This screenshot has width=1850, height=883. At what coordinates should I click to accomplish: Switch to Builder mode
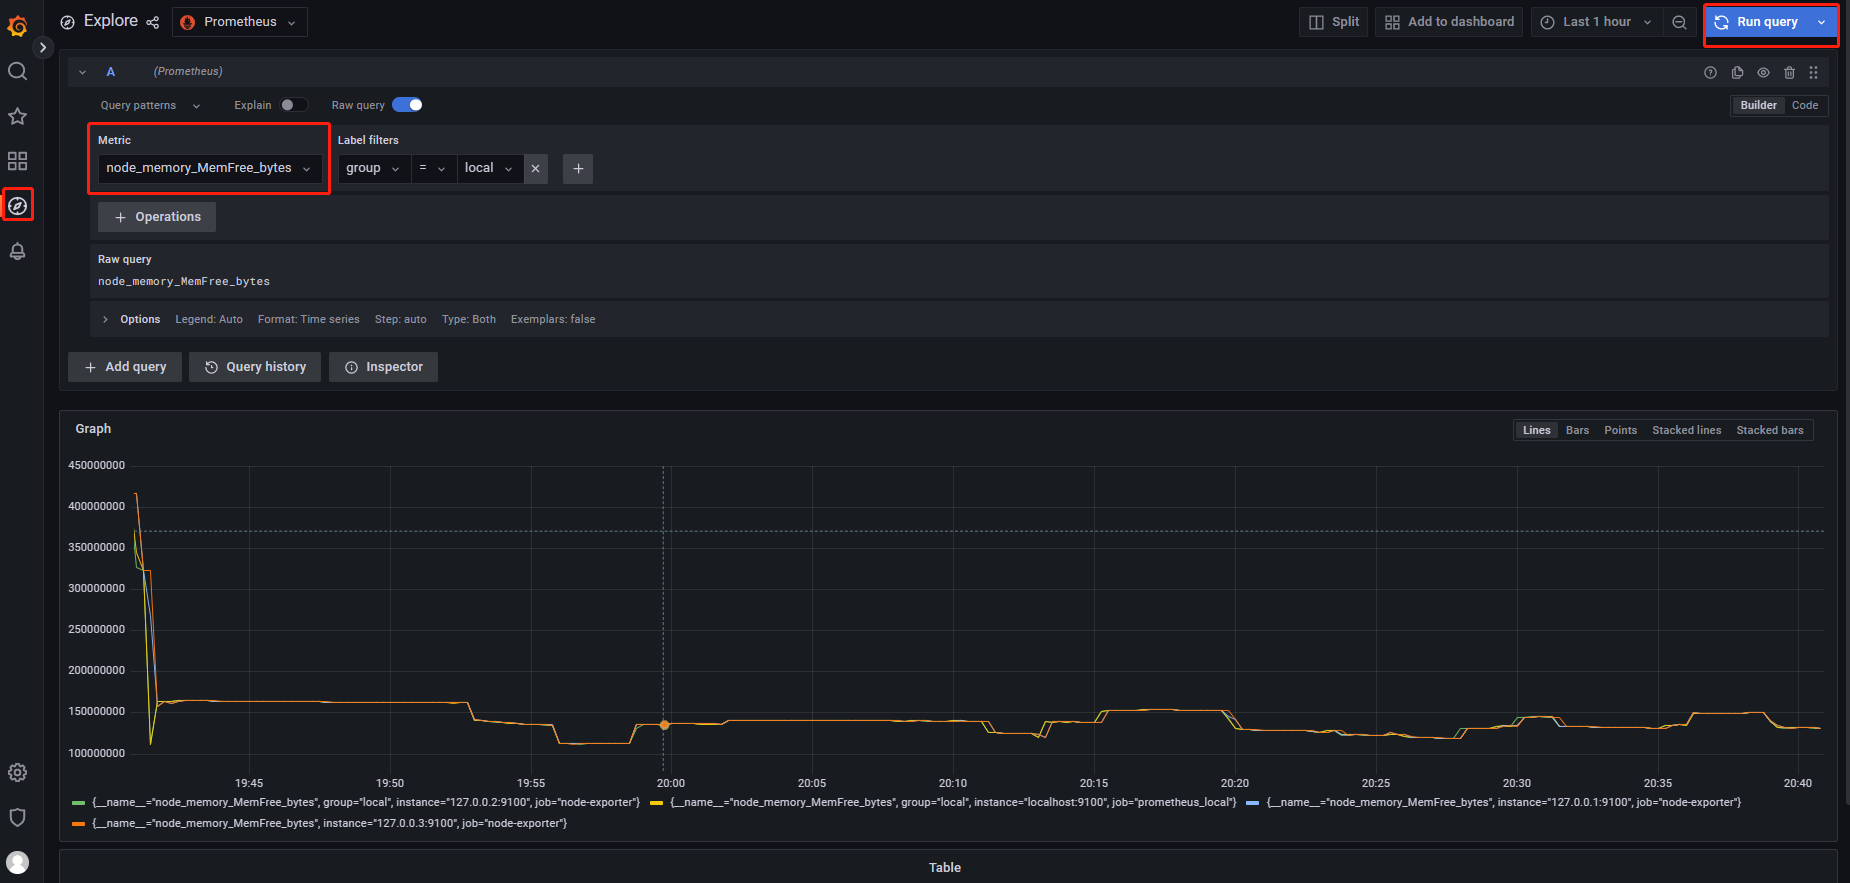click(1758, 105)
